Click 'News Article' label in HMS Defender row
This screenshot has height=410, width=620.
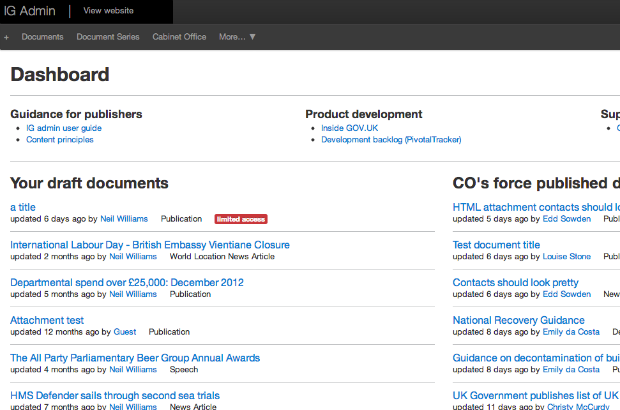coord(193,406)
